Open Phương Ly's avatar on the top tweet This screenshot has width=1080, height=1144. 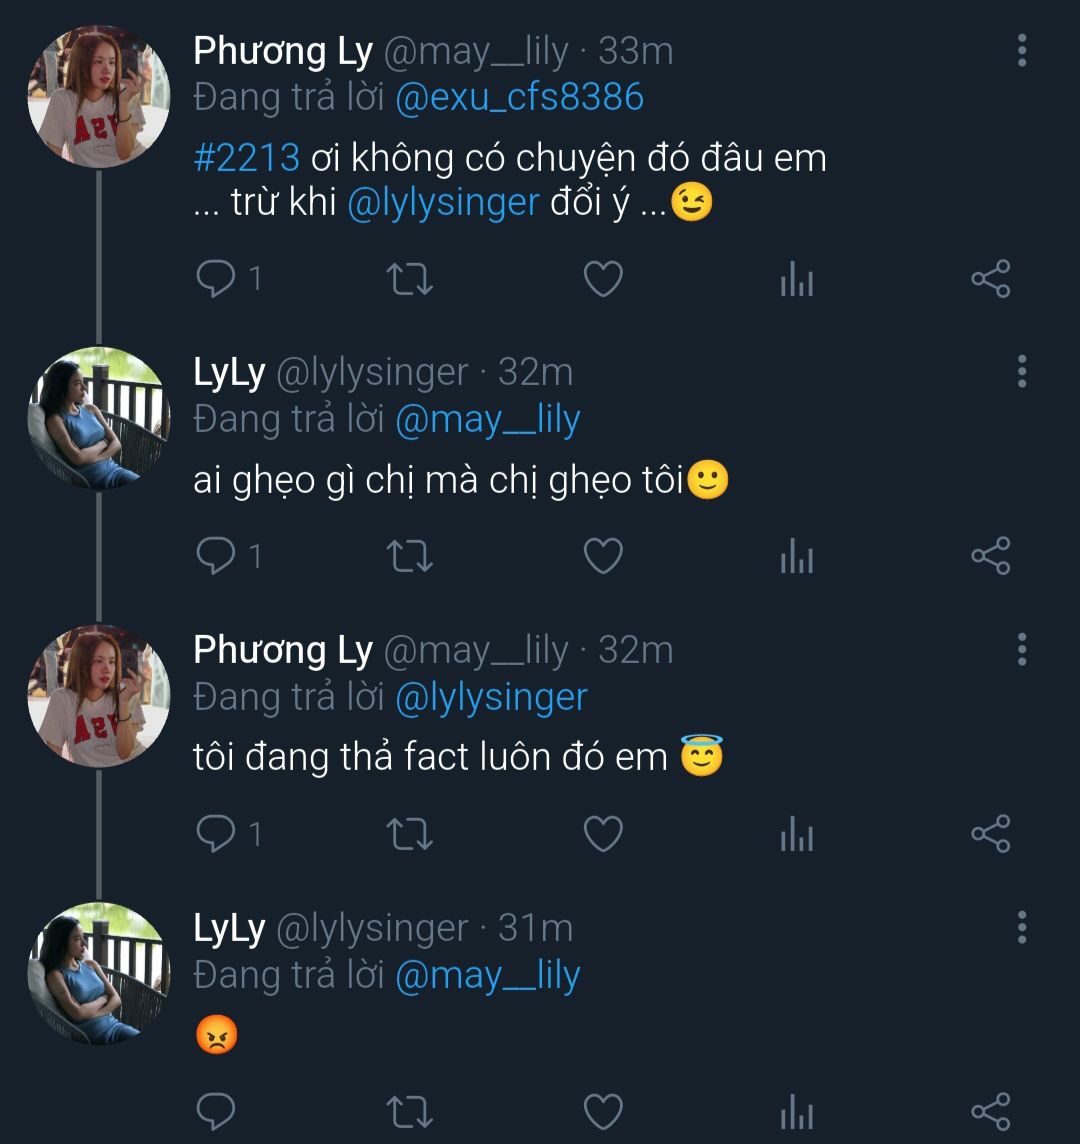pos(98,96)
